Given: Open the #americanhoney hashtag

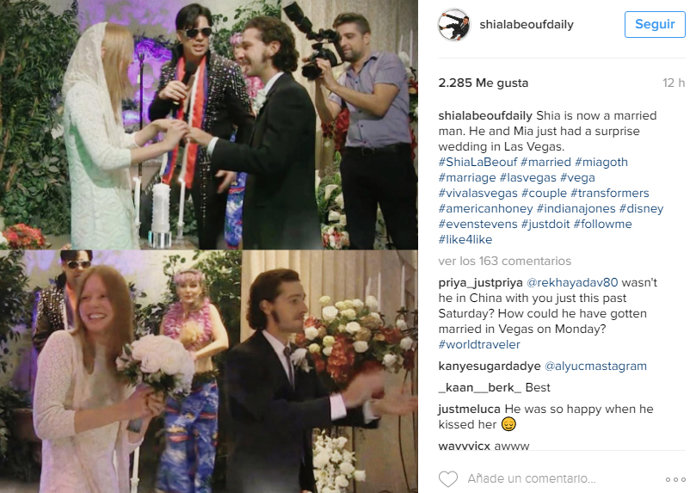Looking at the screenshot, I should coord(485,208).
